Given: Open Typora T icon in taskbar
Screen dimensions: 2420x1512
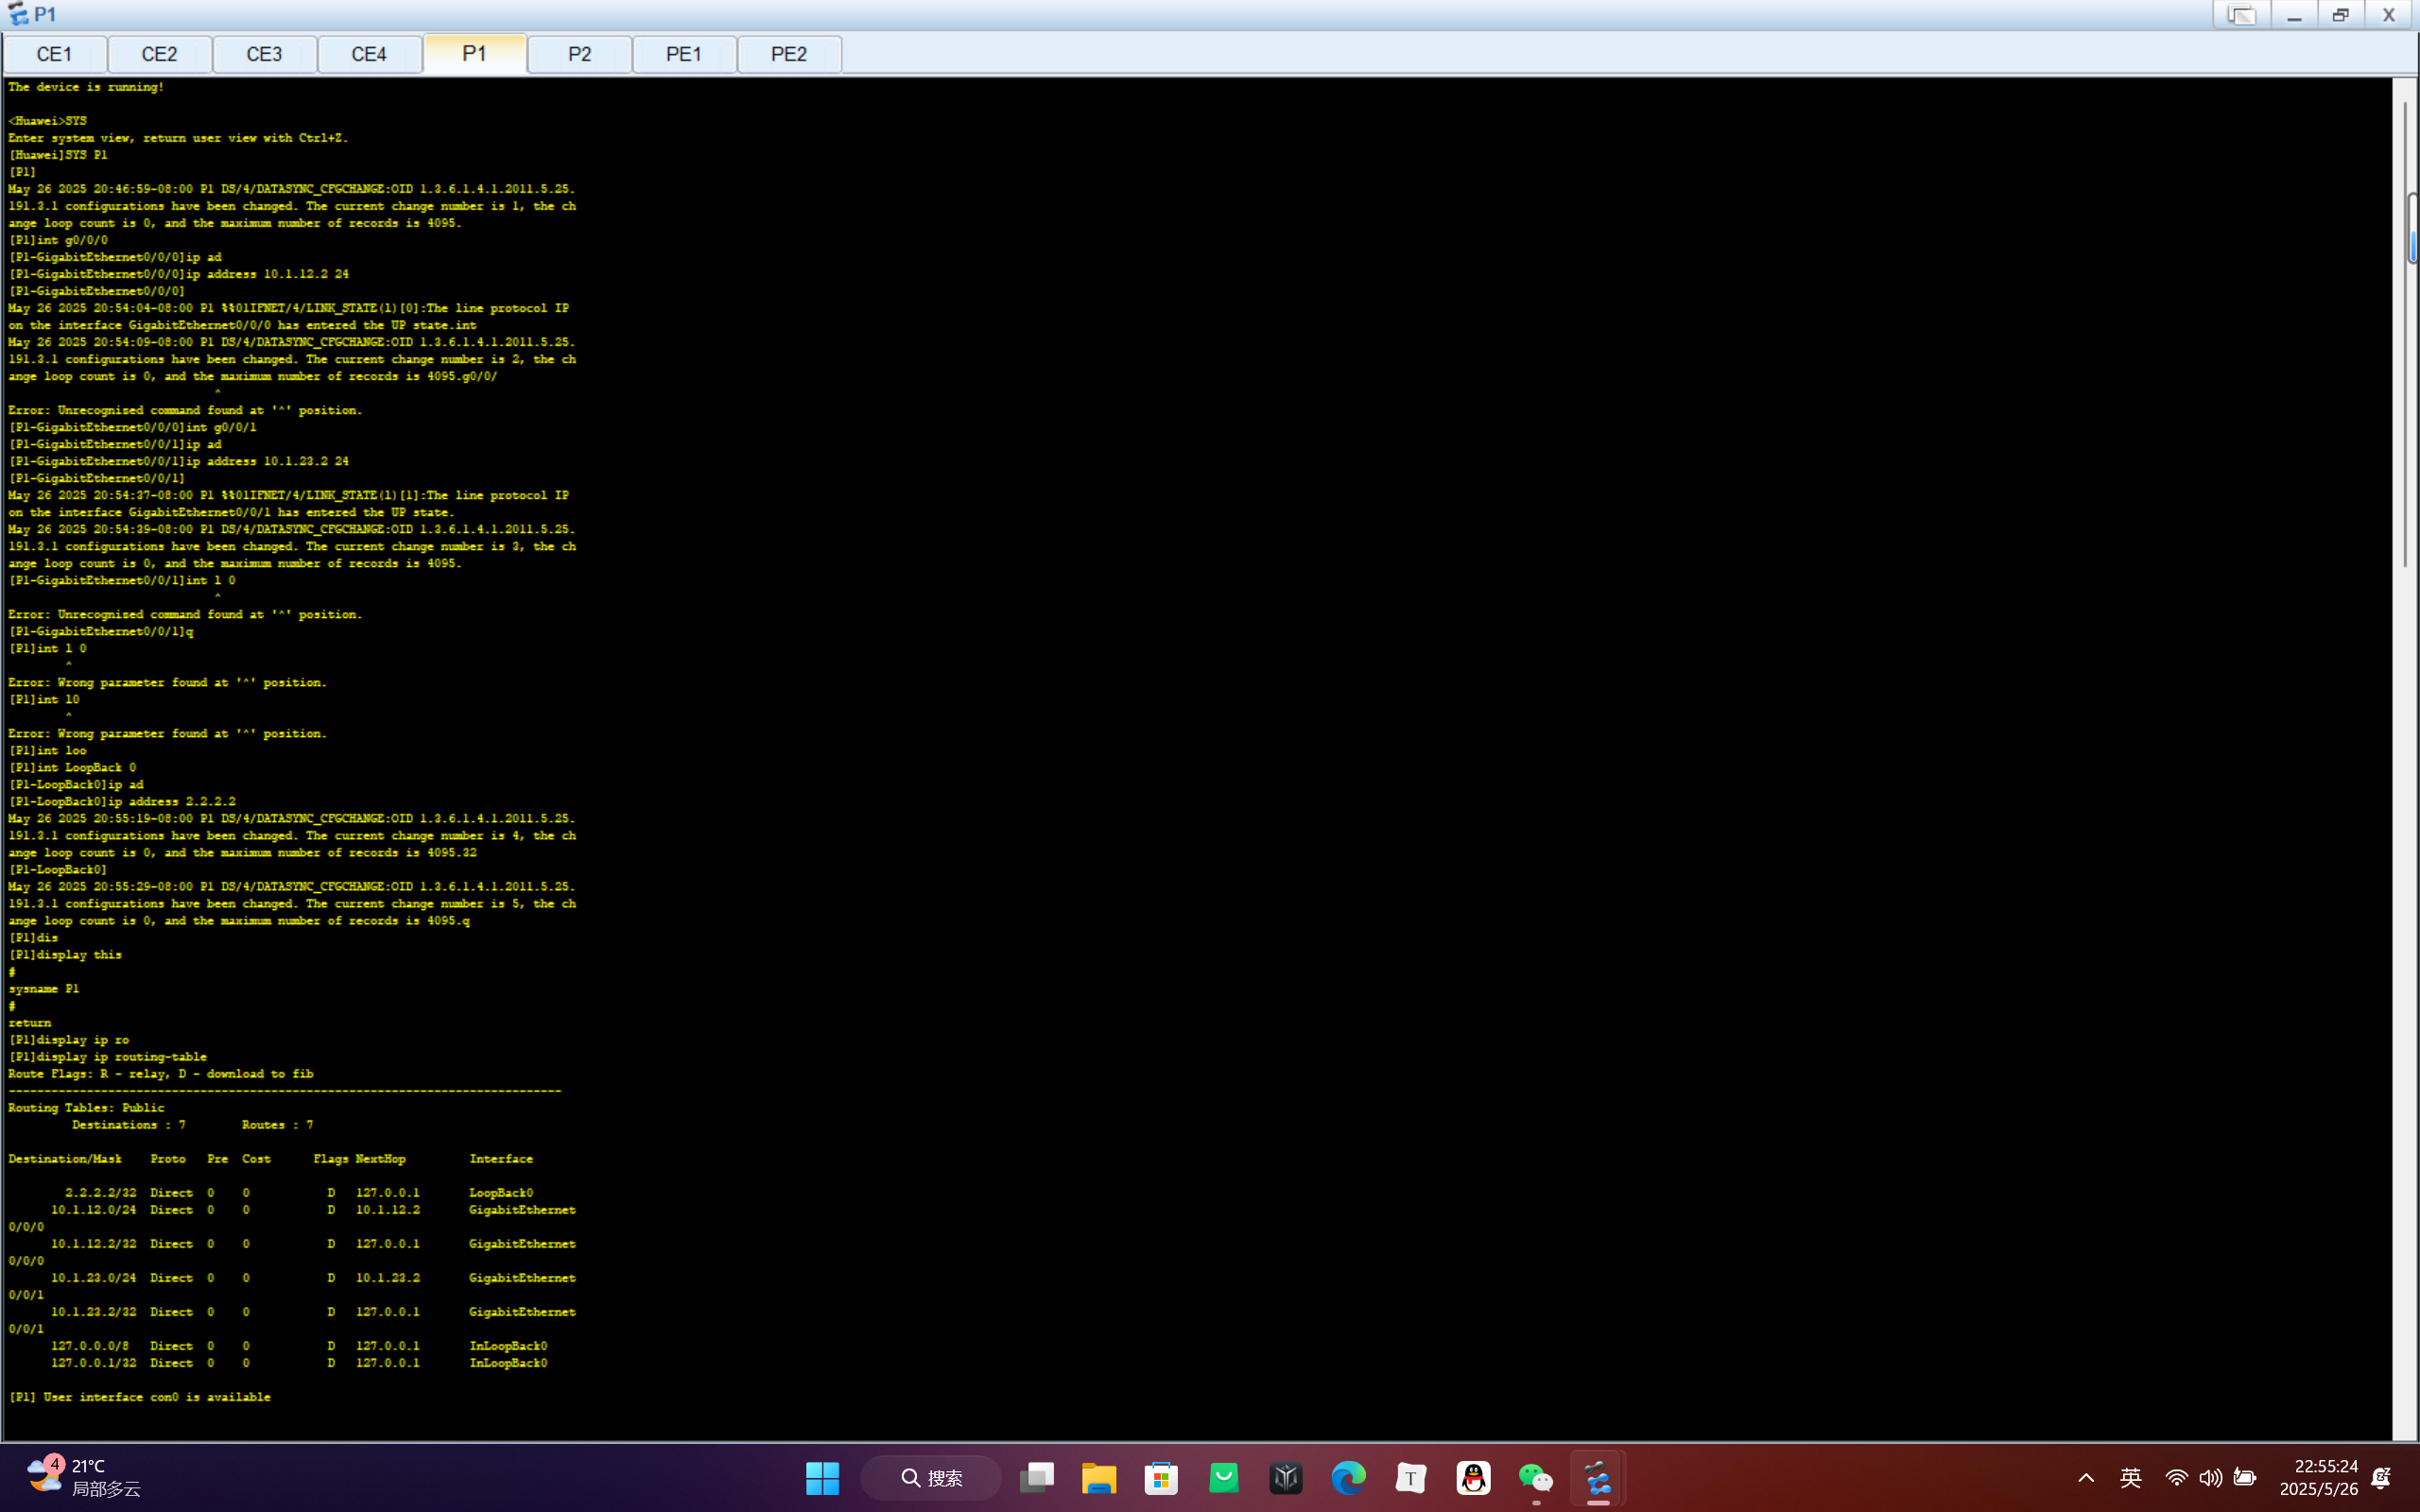Looking at the screenshot, I should pos(1410,1478).
